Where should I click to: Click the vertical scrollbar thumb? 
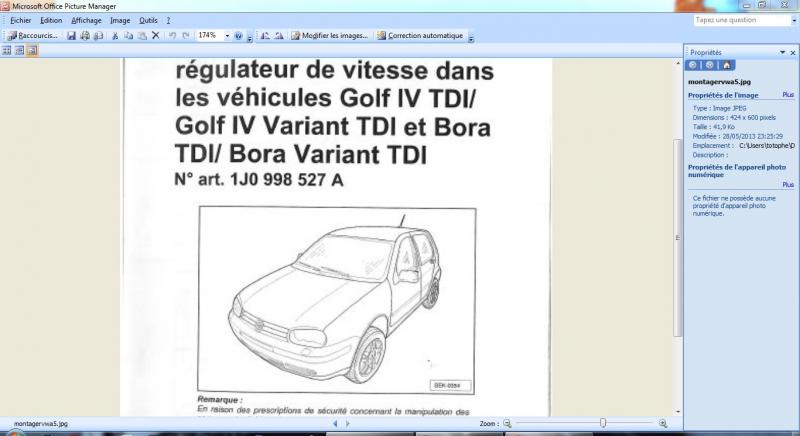point(678,238)
